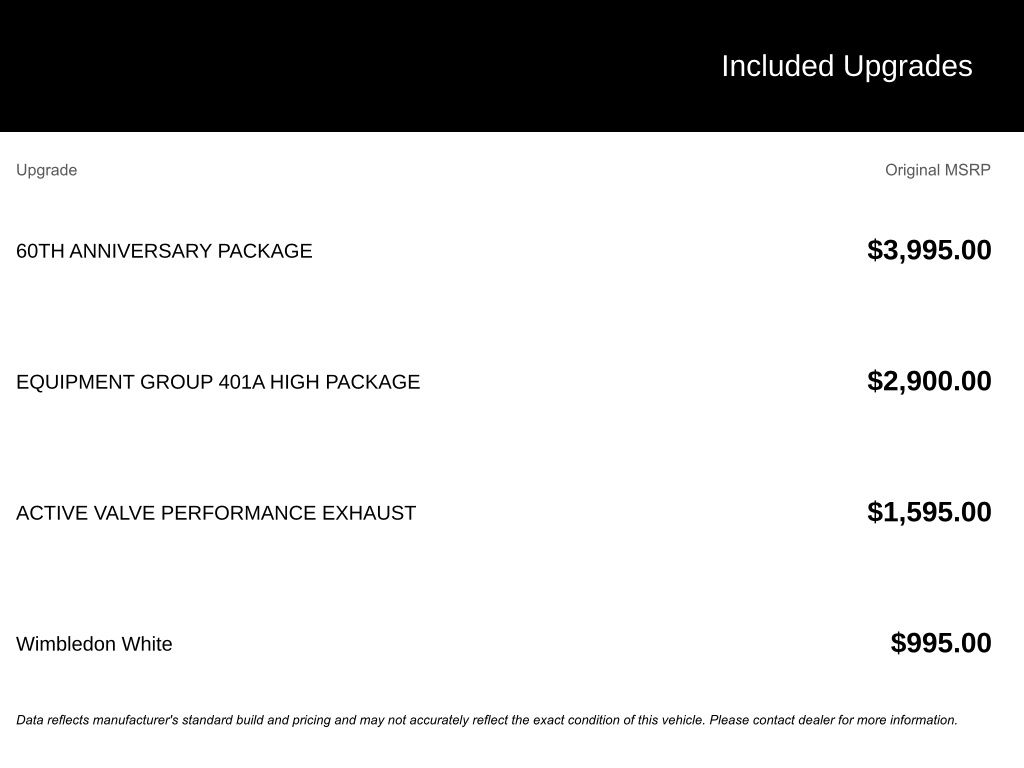Click the word 'White' in the paint upgrade

[147, 644]
